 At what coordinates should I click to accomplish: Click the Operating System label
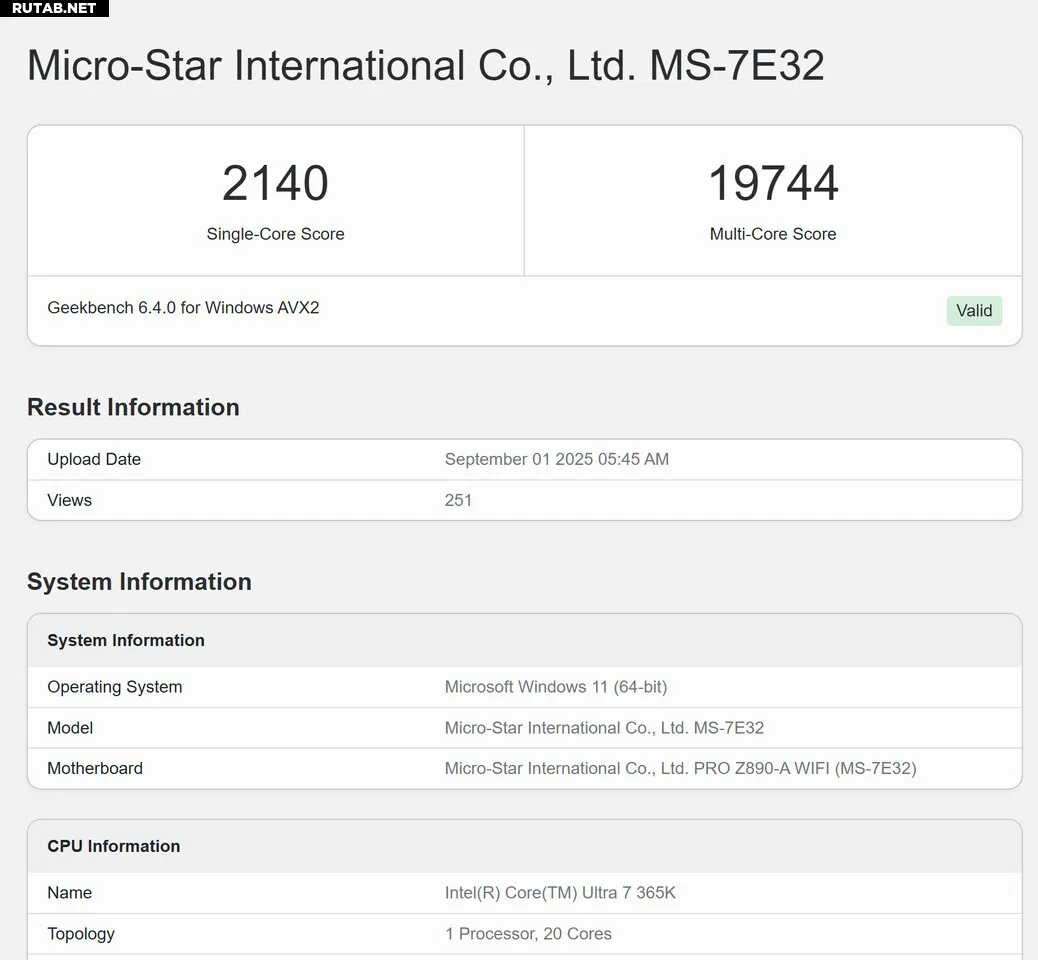(115, 687)
